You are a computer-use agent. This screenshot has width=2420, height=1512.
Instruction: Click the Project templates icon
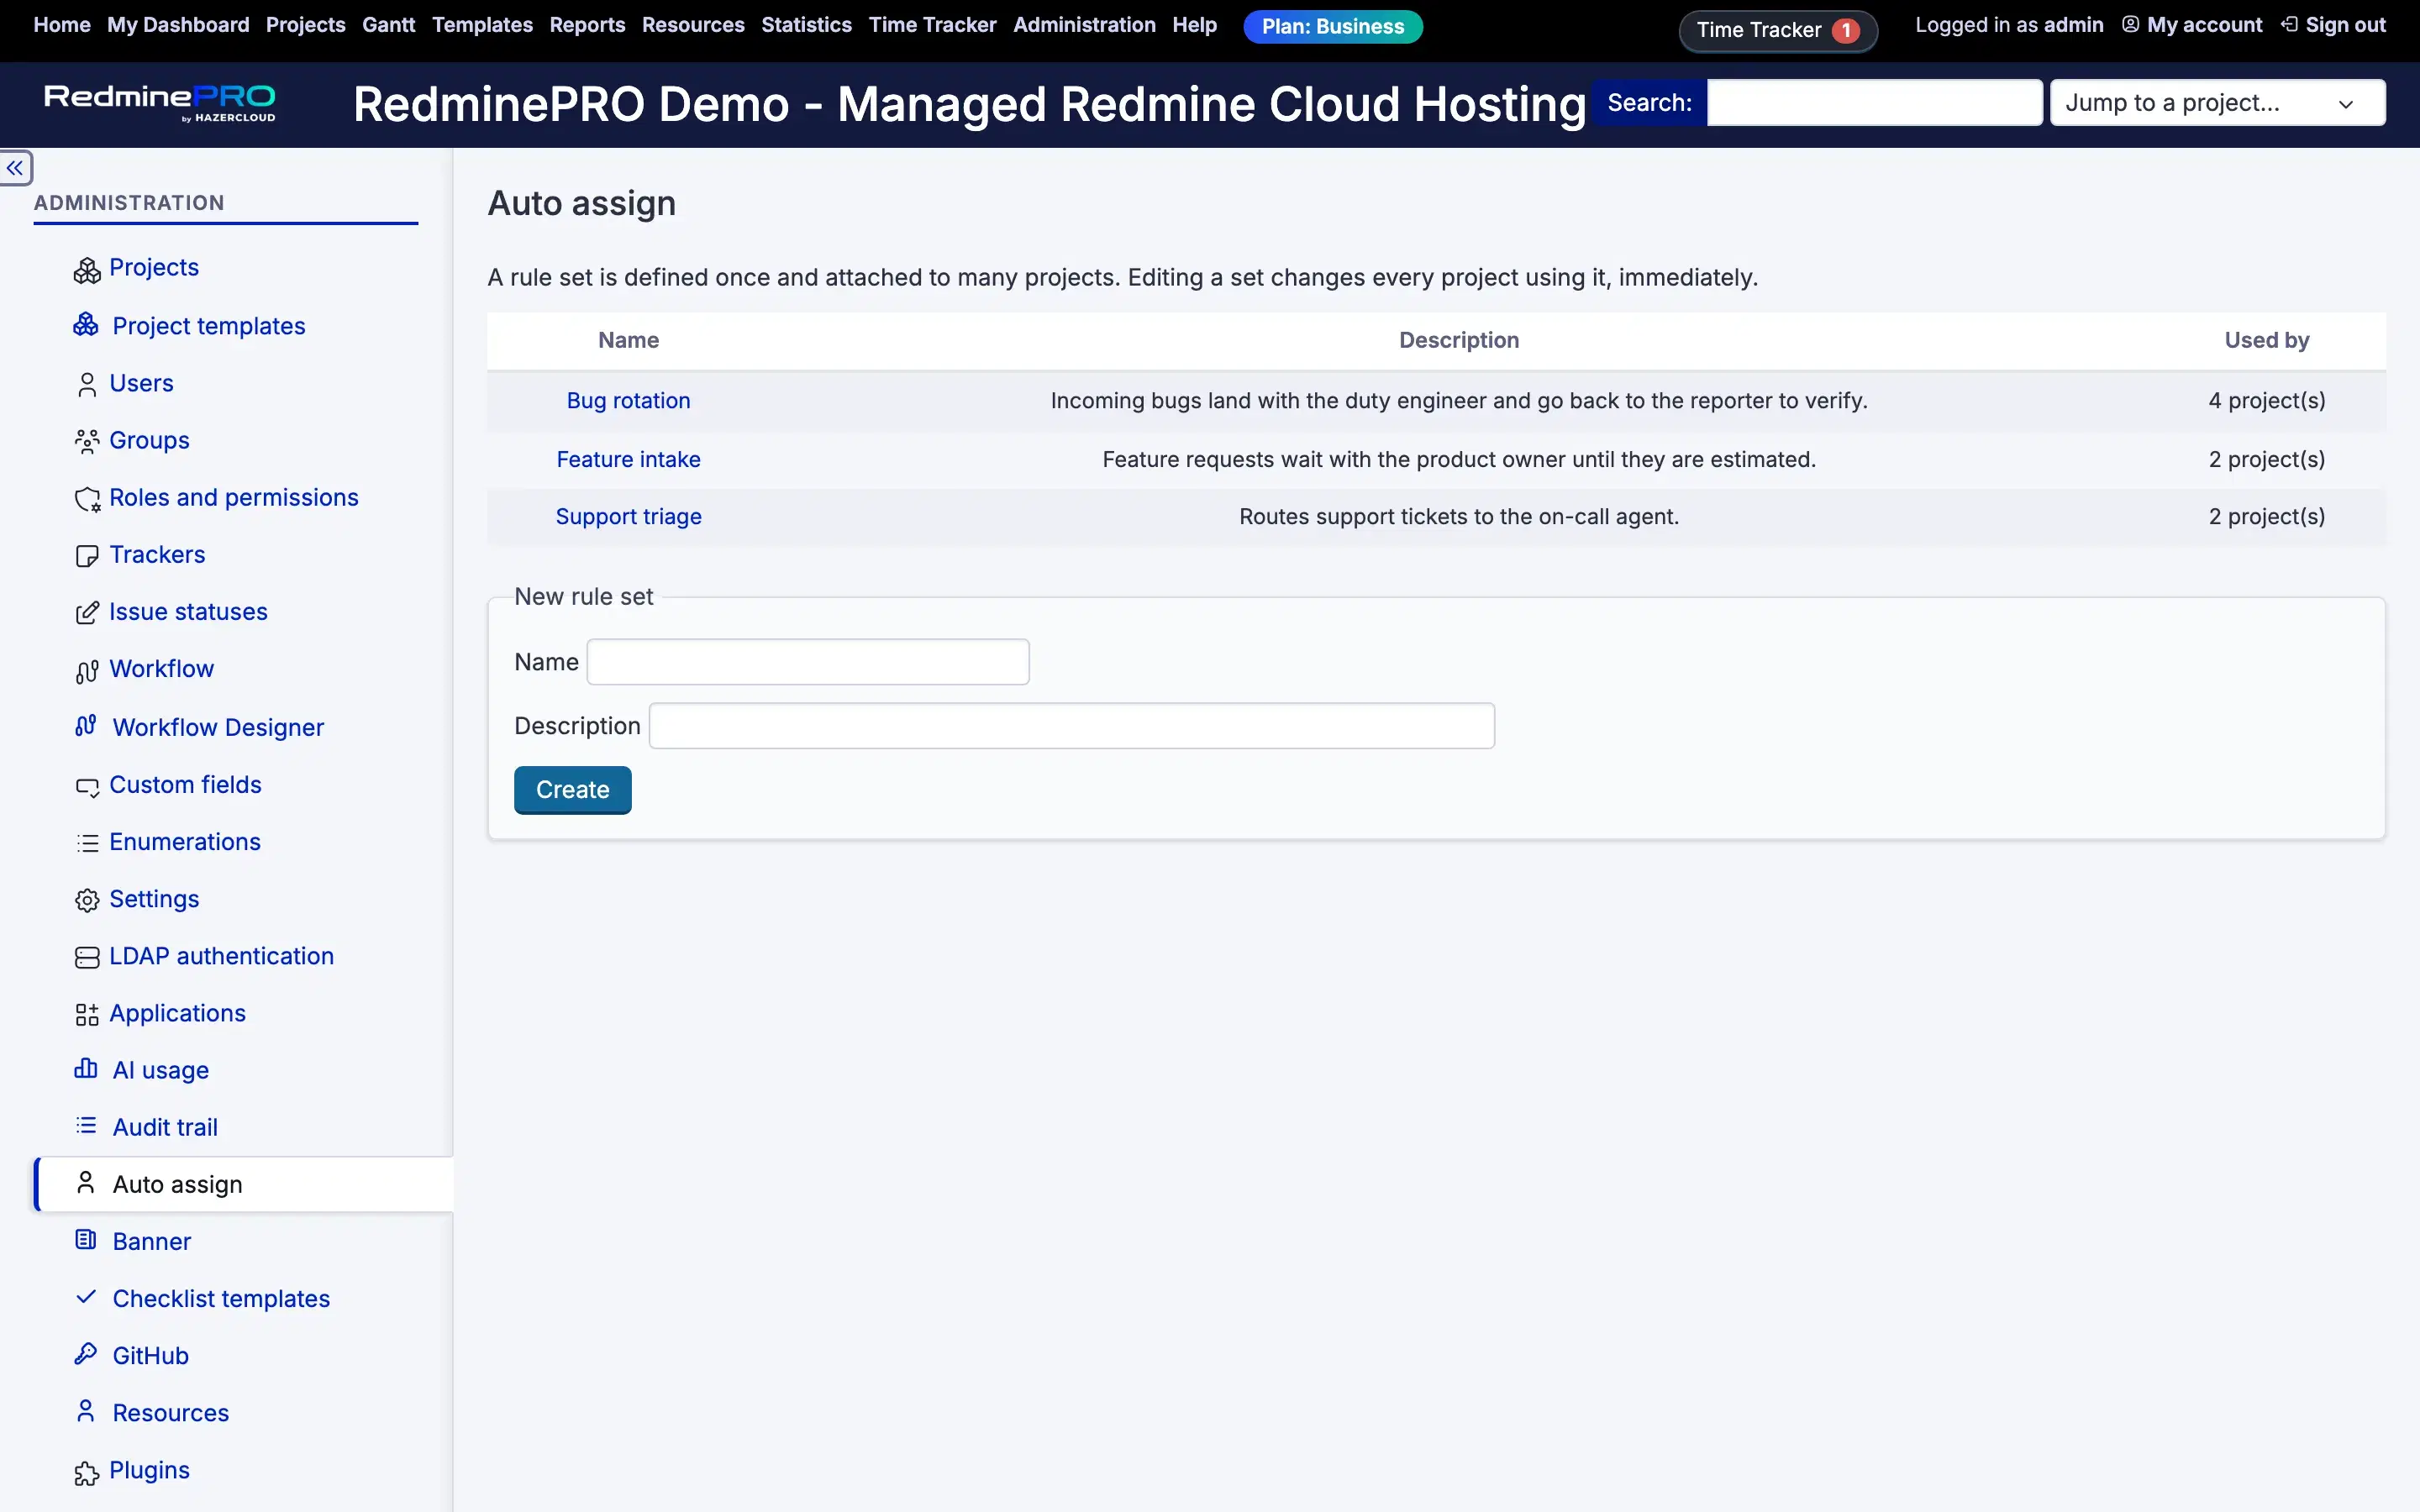click(86, 325)
